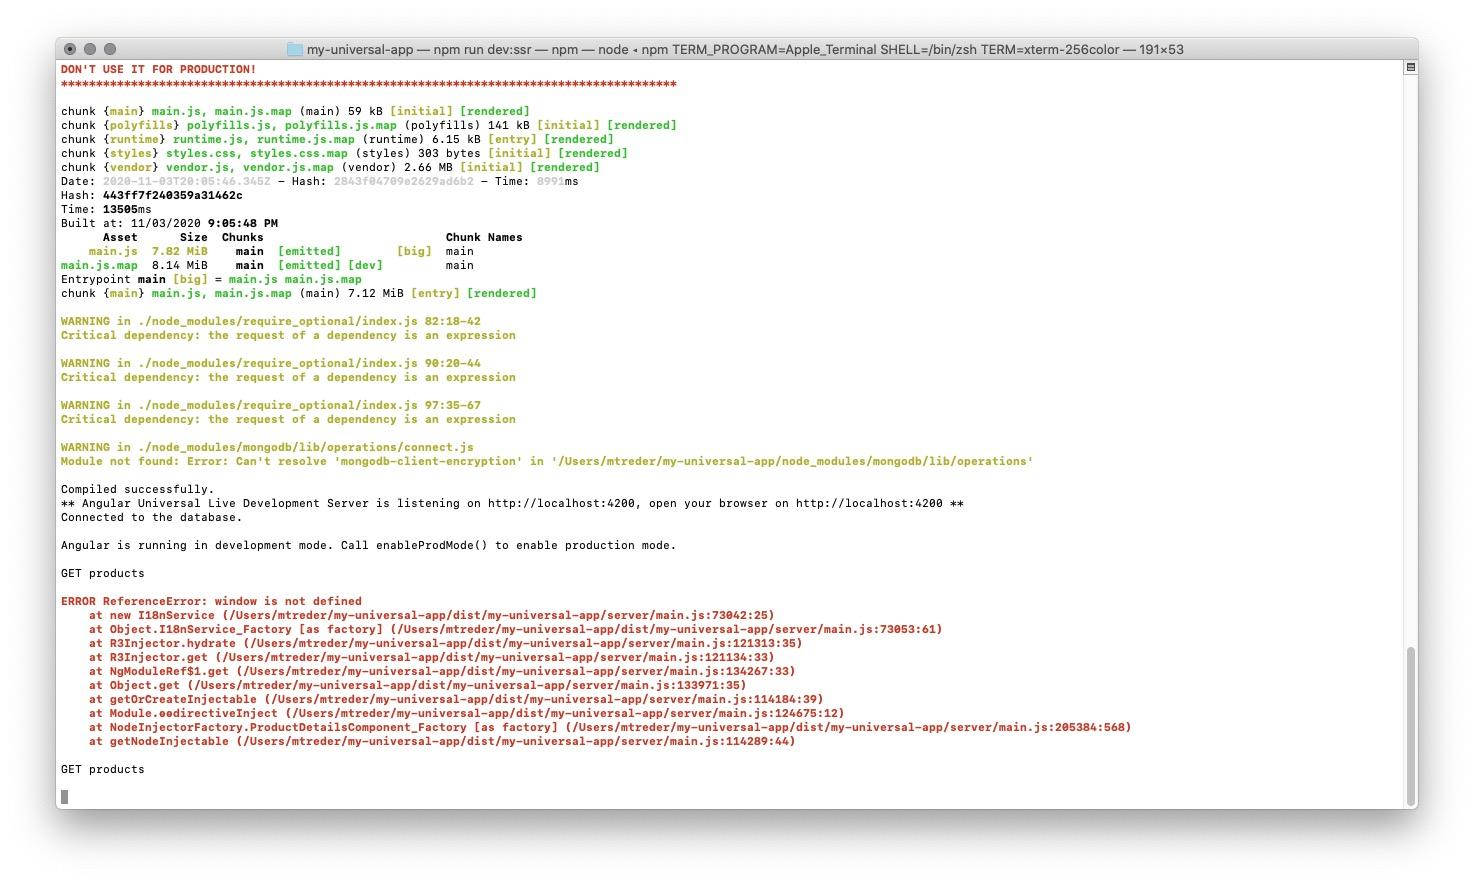Click the runtime chunk line showing 6.15 kB

click(337, 139)
